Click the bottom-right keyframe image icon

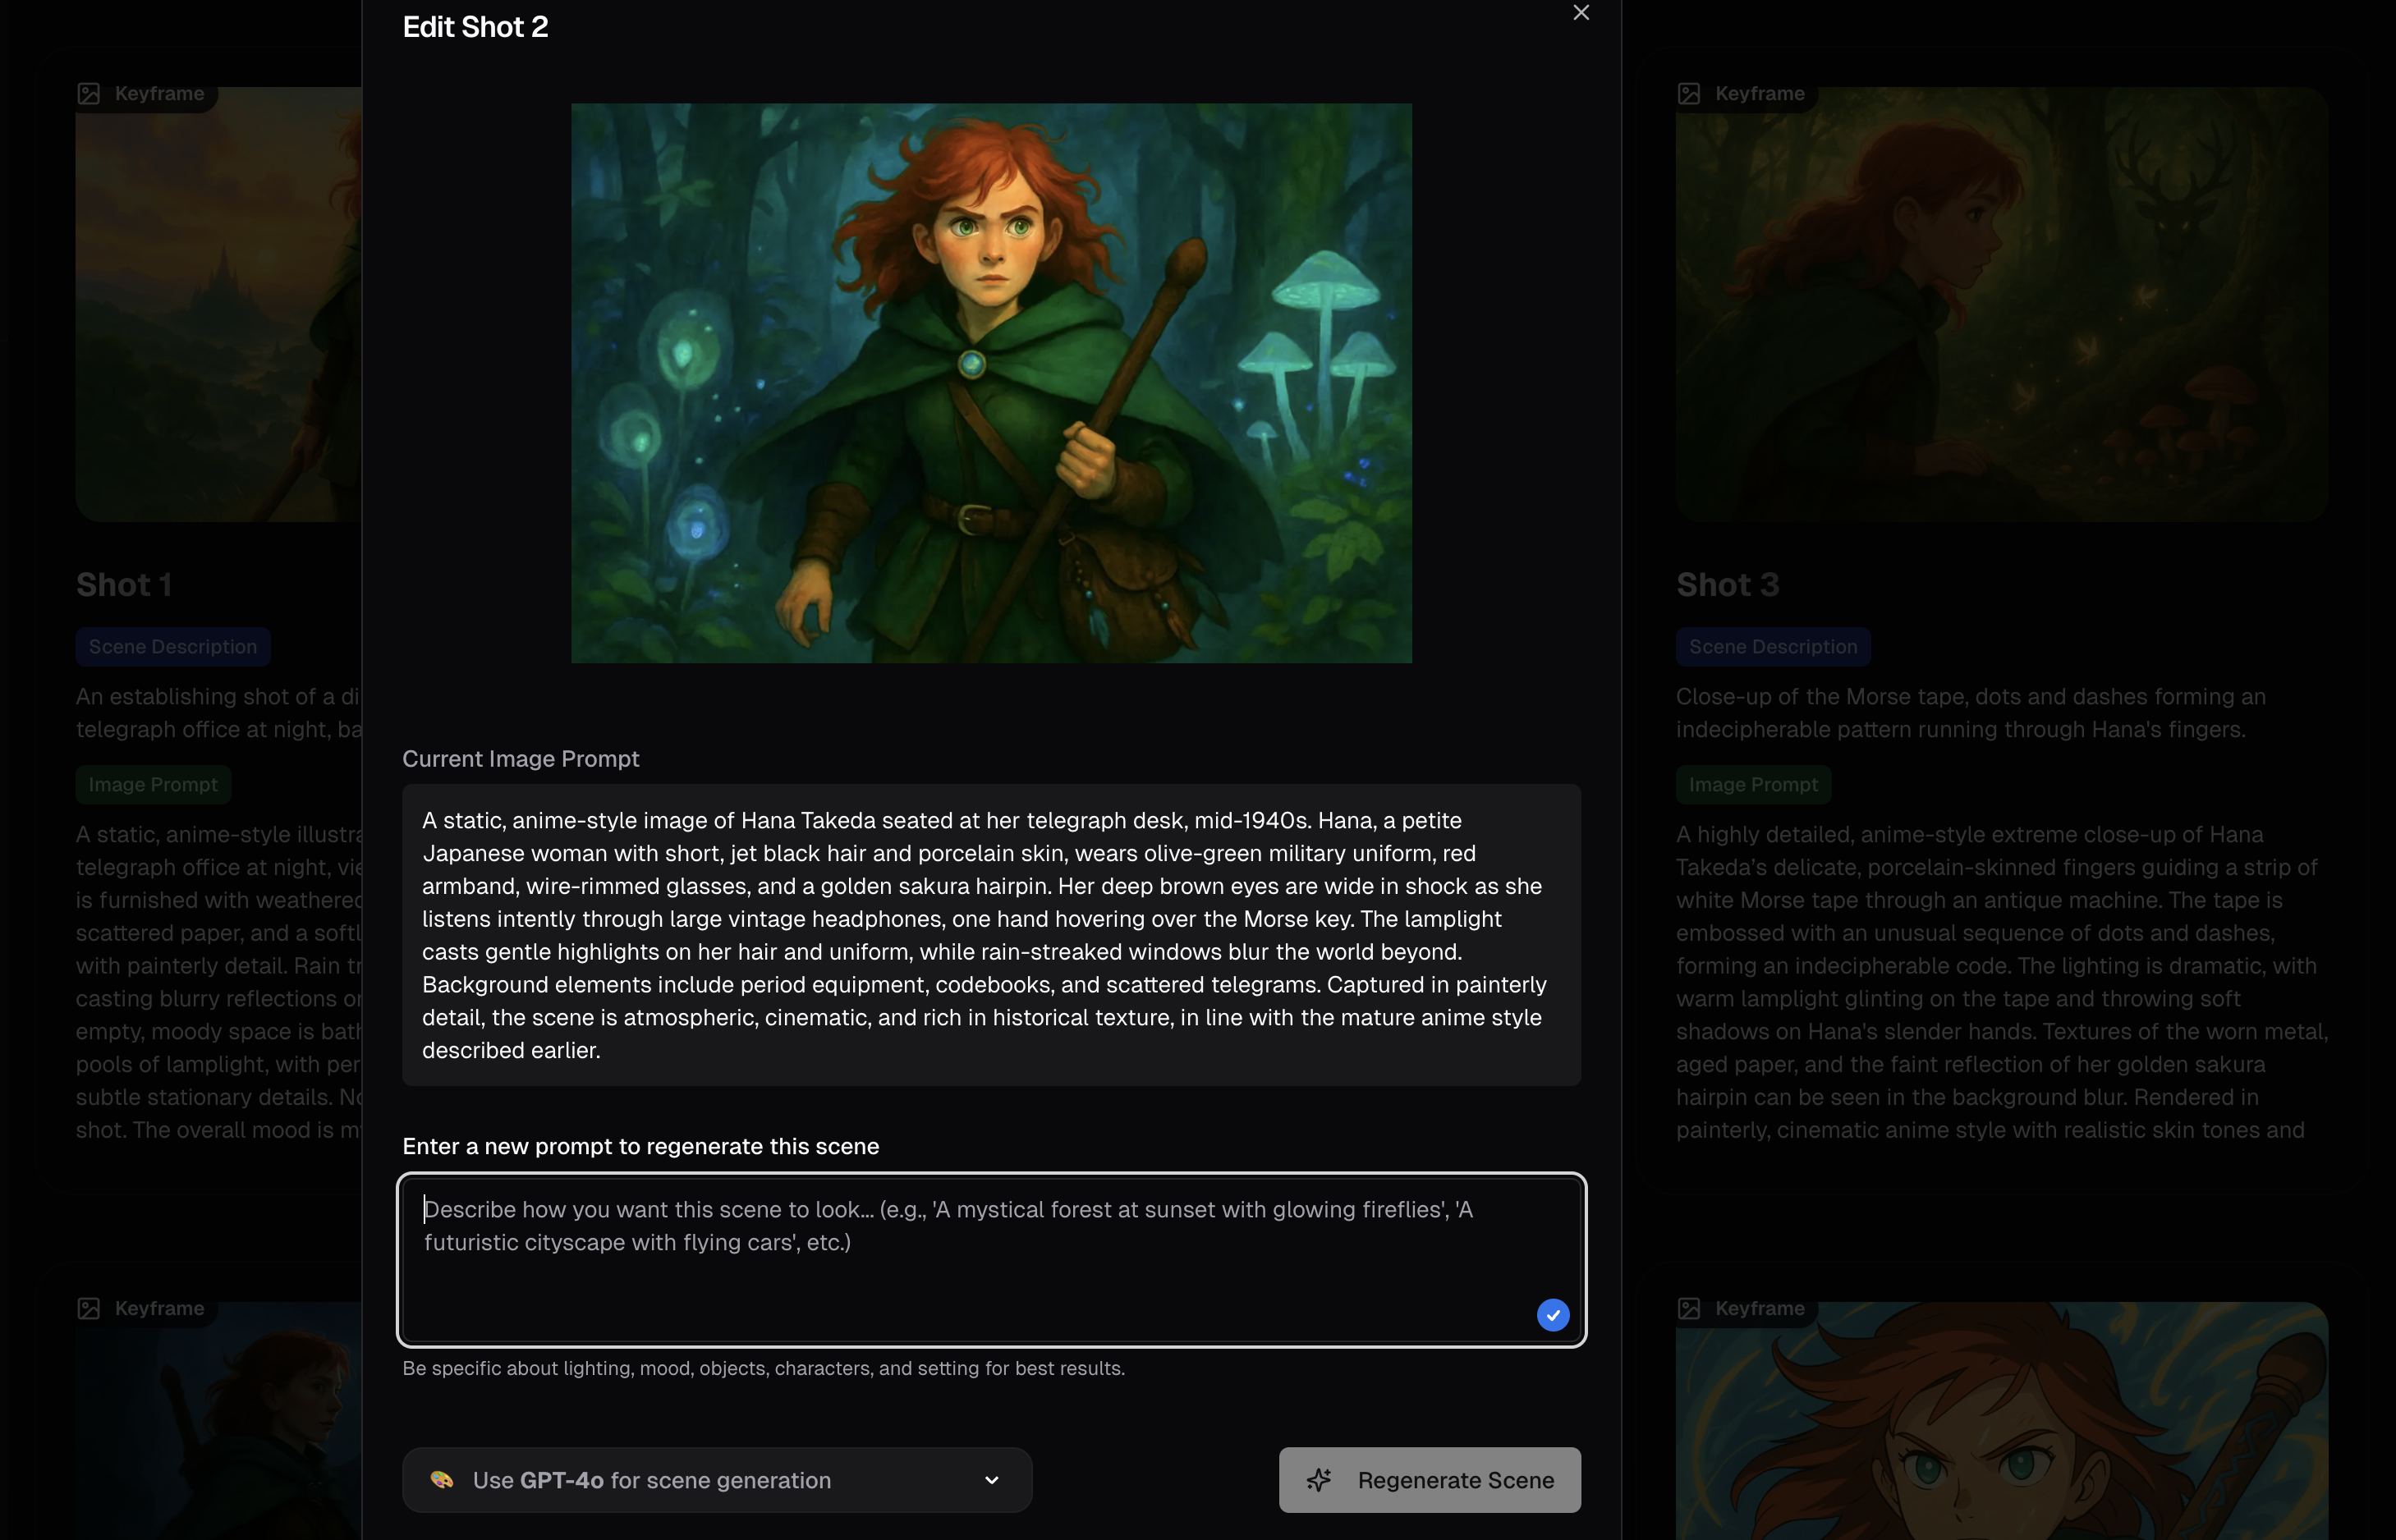click(x=1689, y=1308)
